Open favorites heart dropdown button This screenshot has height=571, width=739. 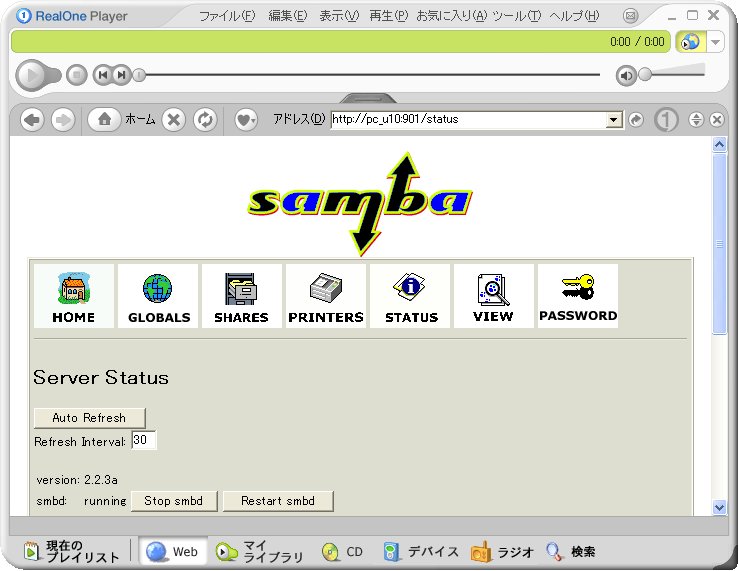pos(246,120)
